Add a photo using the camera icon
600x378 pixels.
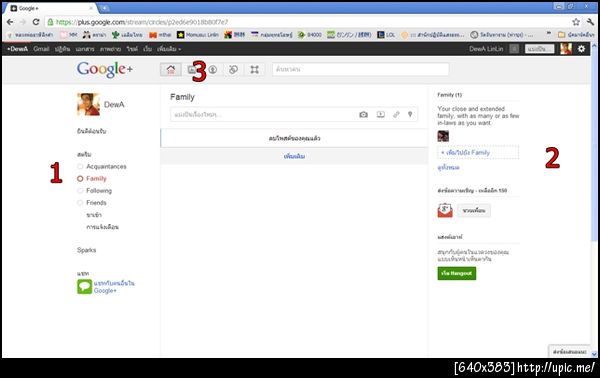(x=363, y=114)
